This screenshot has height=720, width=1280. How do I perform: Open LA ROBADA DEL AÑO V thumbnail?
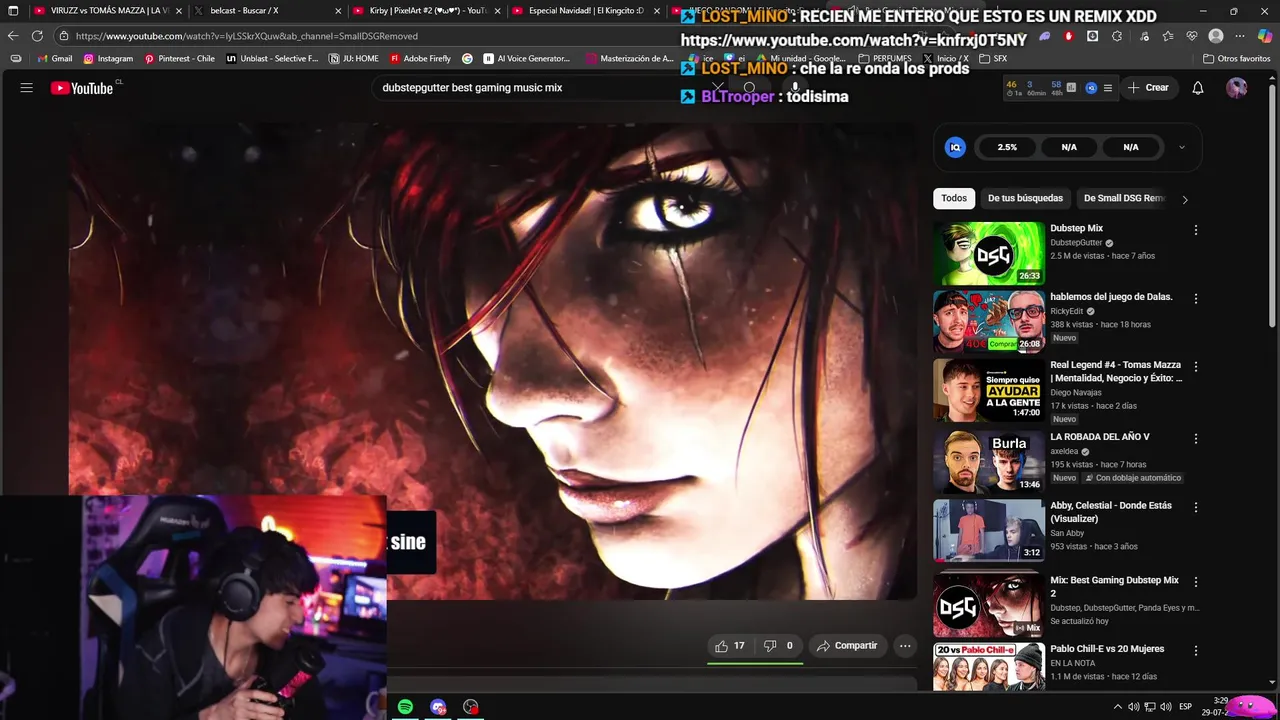tap(989, 462)
